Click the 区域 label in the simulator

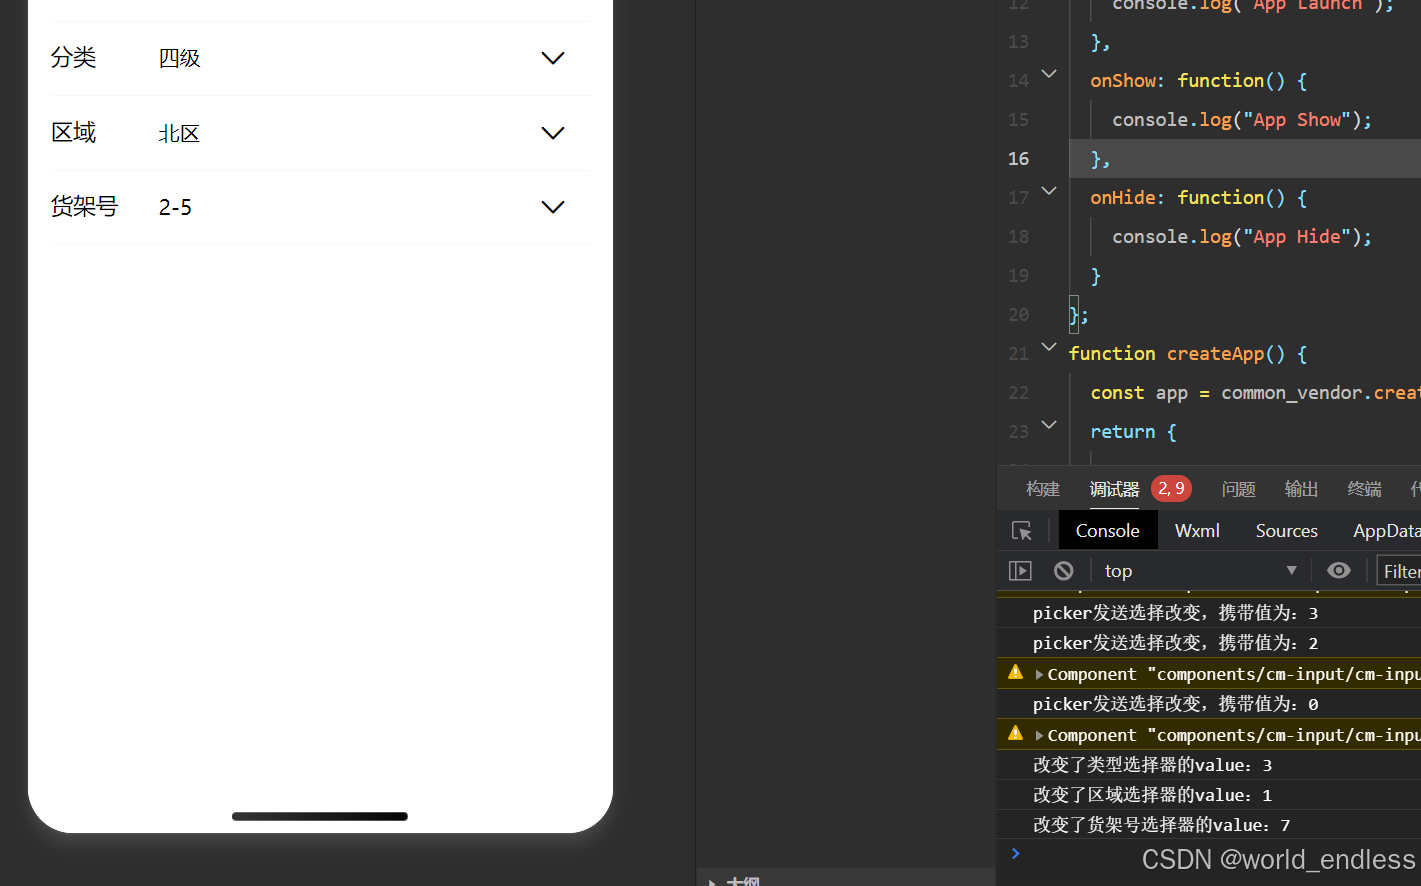[74, 133]
